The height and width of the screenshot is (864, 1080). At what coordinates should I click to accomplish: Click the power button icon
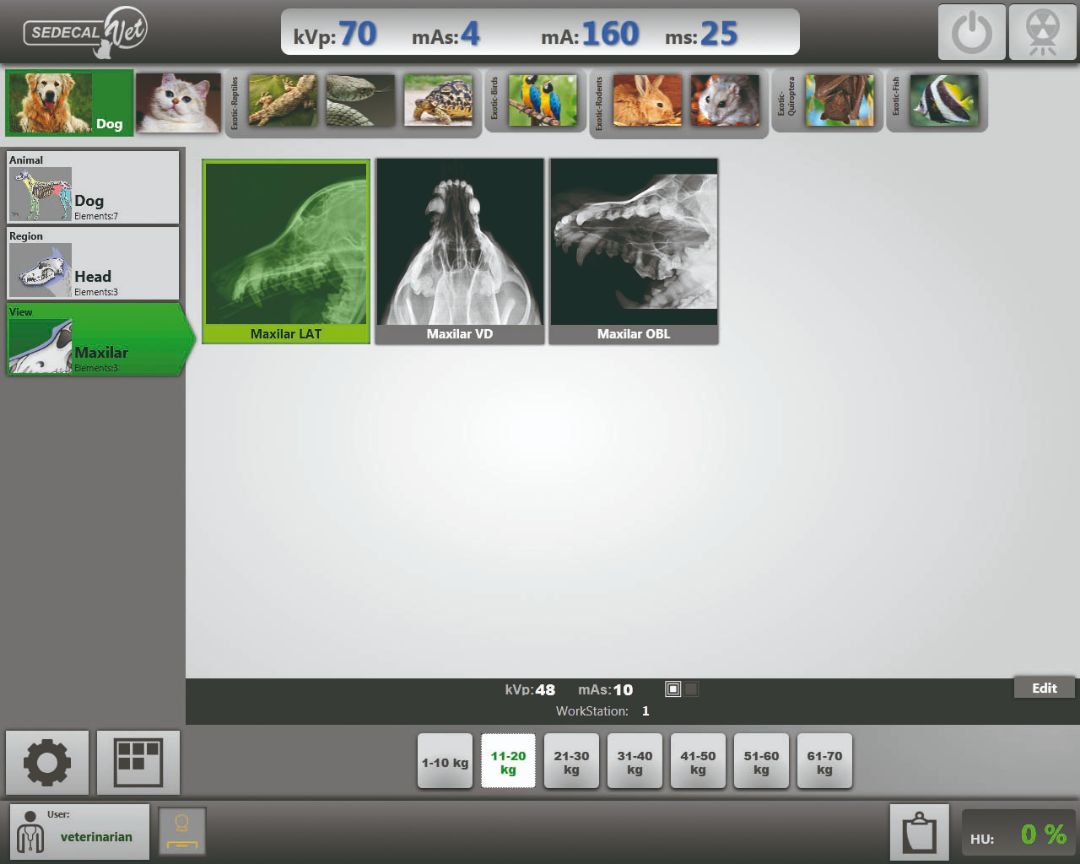point(971,32)
